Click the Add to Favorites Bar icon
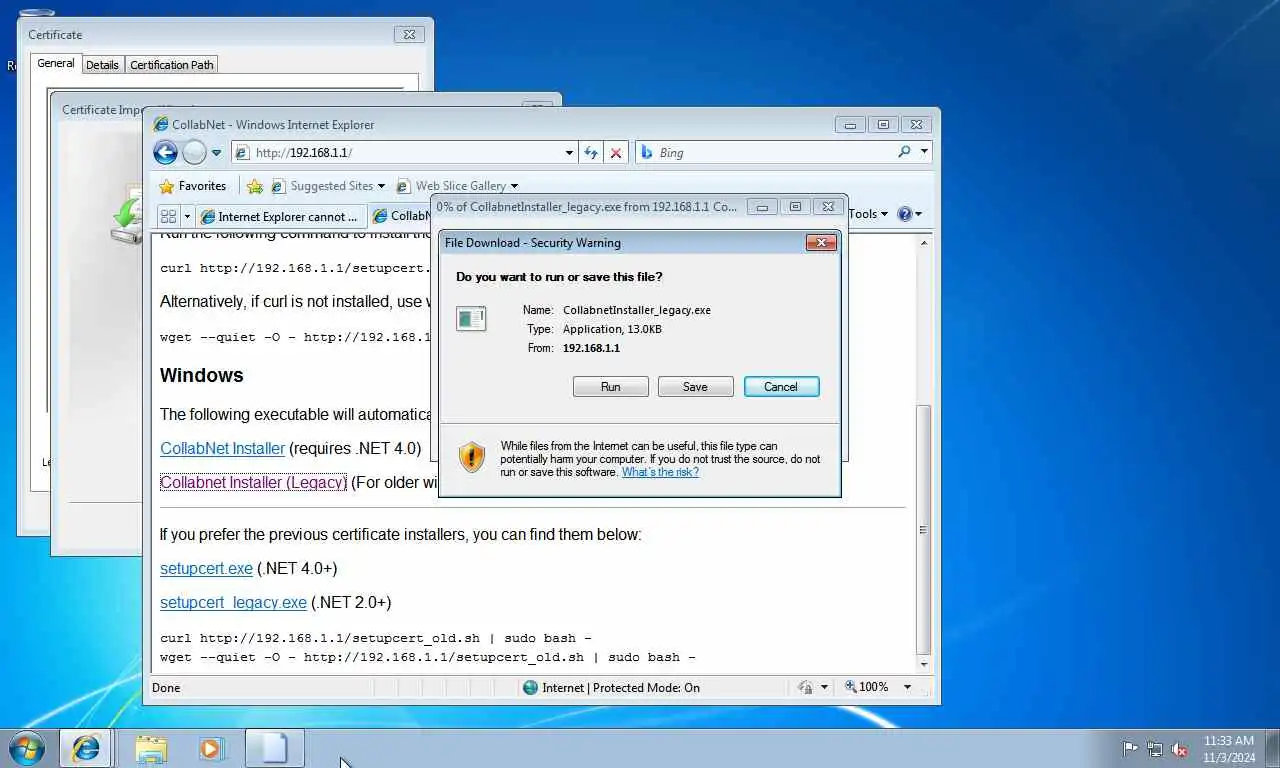This screenshot has width=1280, height=768. [x=255, y=186]
